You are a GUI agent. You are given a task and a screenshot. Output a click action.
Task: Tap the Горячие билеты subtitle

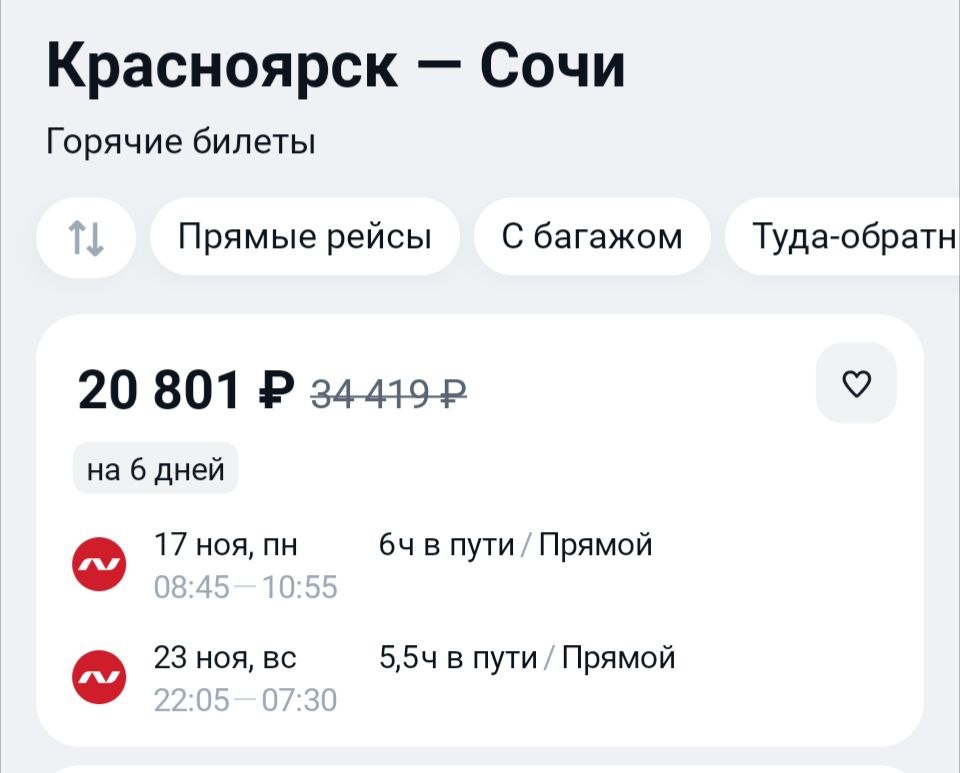tap(181, 142)
